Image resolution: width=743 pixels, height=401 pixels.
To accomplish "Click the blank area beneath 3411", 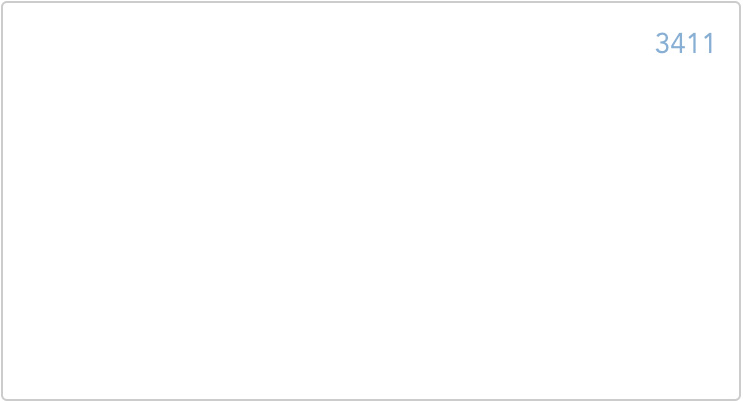I will [x=371, y=228].
